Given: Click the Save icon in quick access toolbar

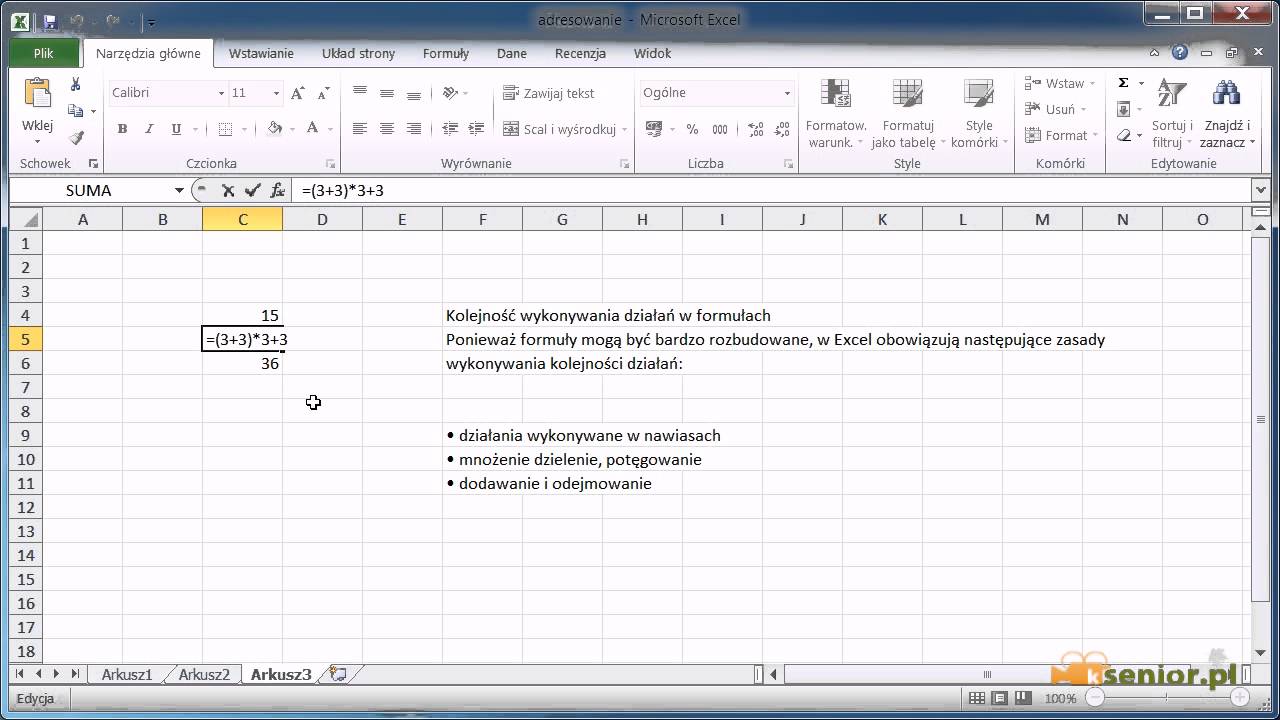Looking at the screenshot, I should (49, 20).
